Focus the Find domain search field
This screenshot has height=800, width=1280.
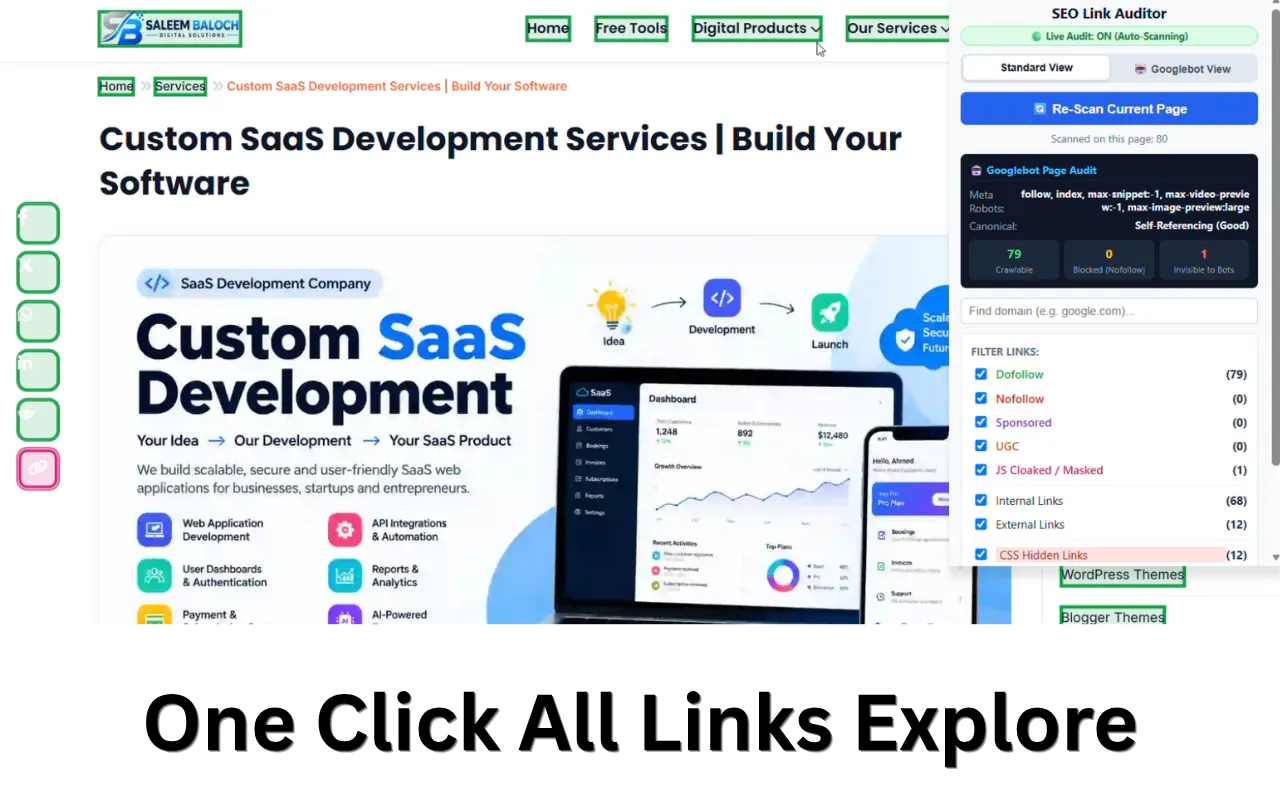[1109, 311]
